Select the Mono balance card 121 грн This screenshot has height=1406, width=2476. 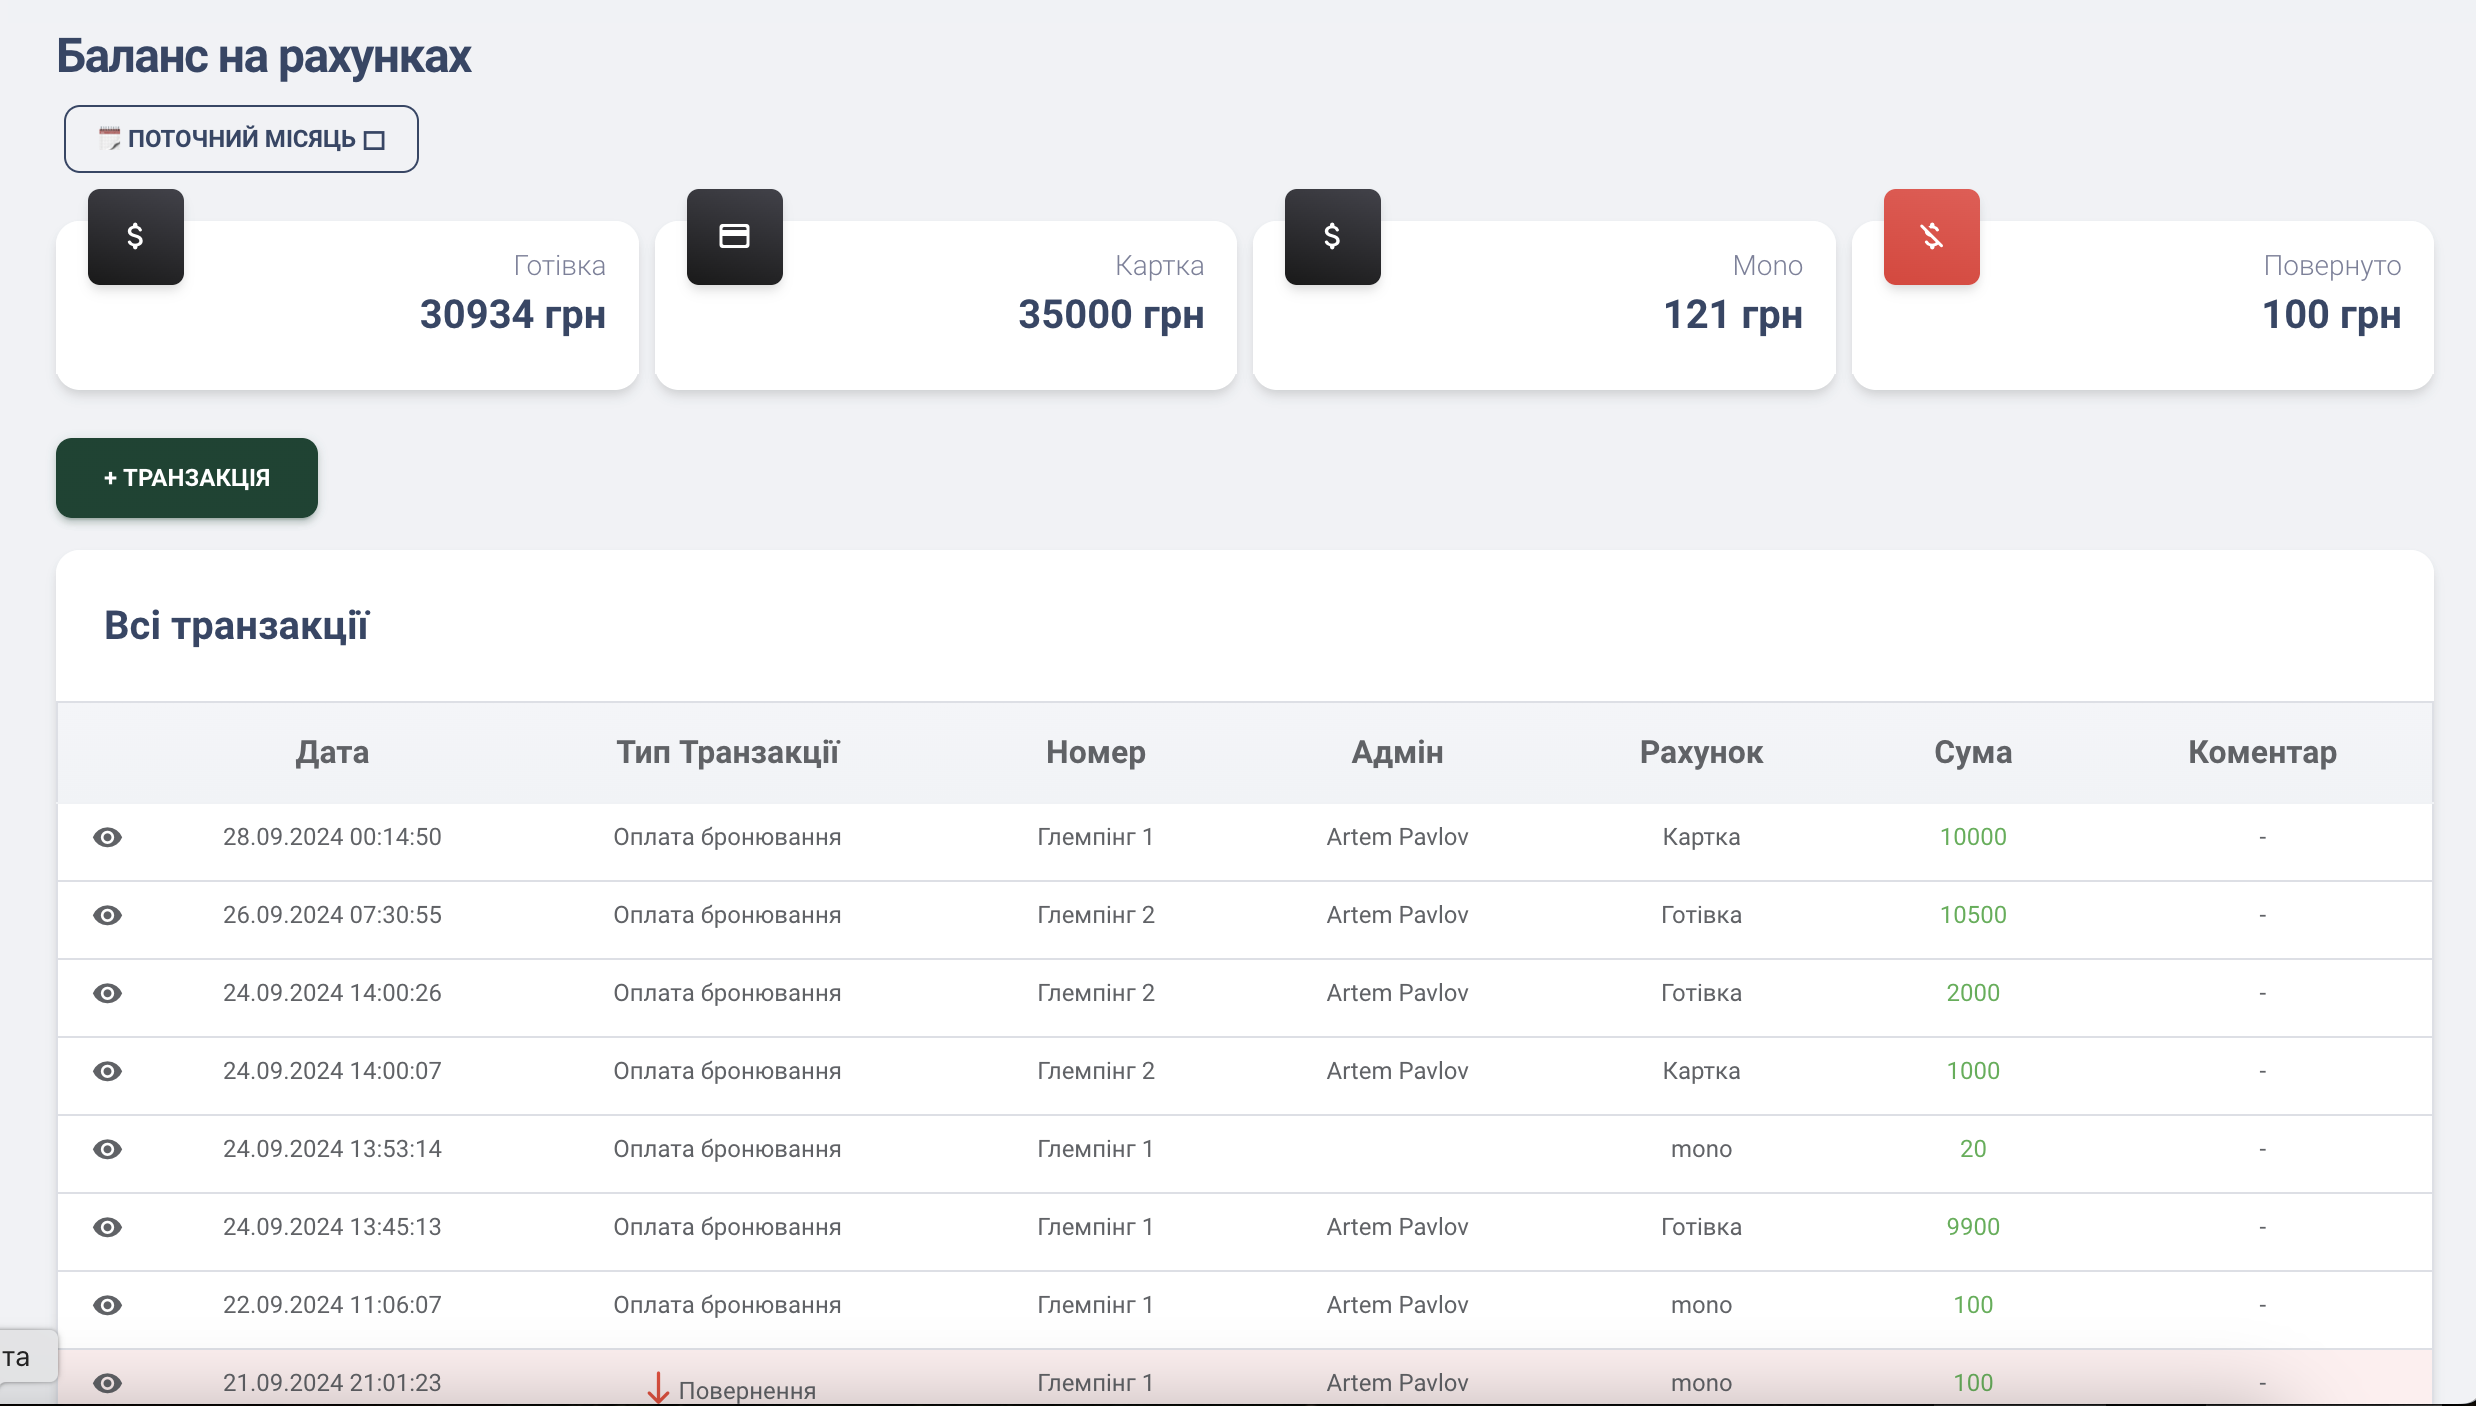tap(1544, 305)
